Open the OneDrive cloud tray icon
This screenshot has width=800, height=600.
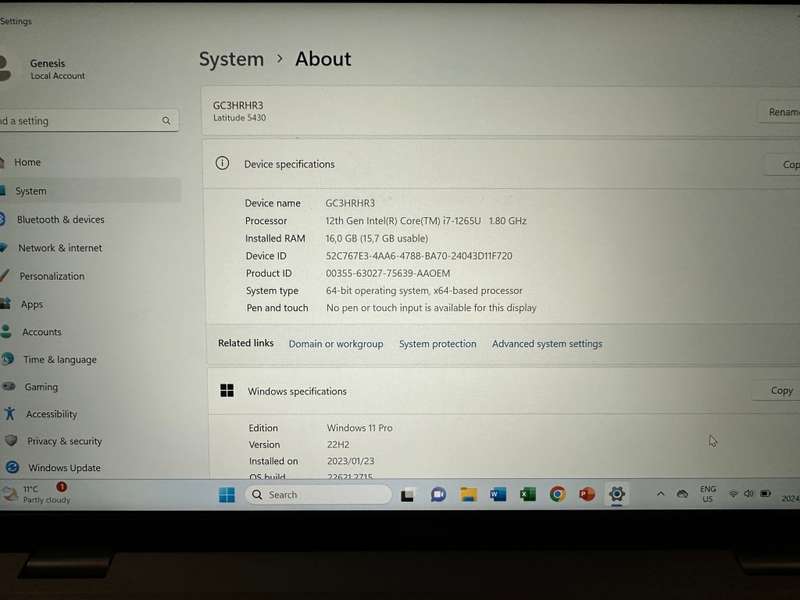coord(682,494)
